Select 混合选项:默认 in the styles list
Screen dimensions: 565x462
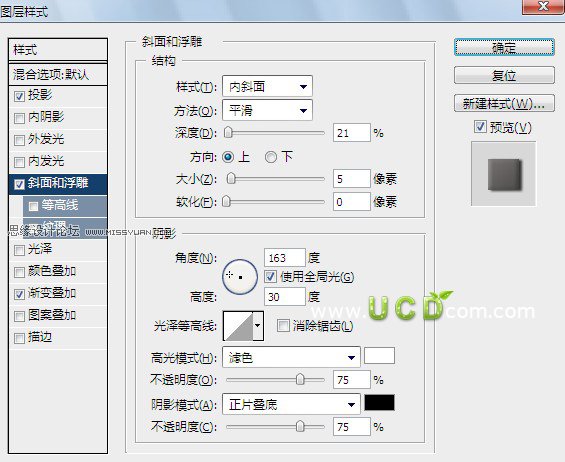58,75
